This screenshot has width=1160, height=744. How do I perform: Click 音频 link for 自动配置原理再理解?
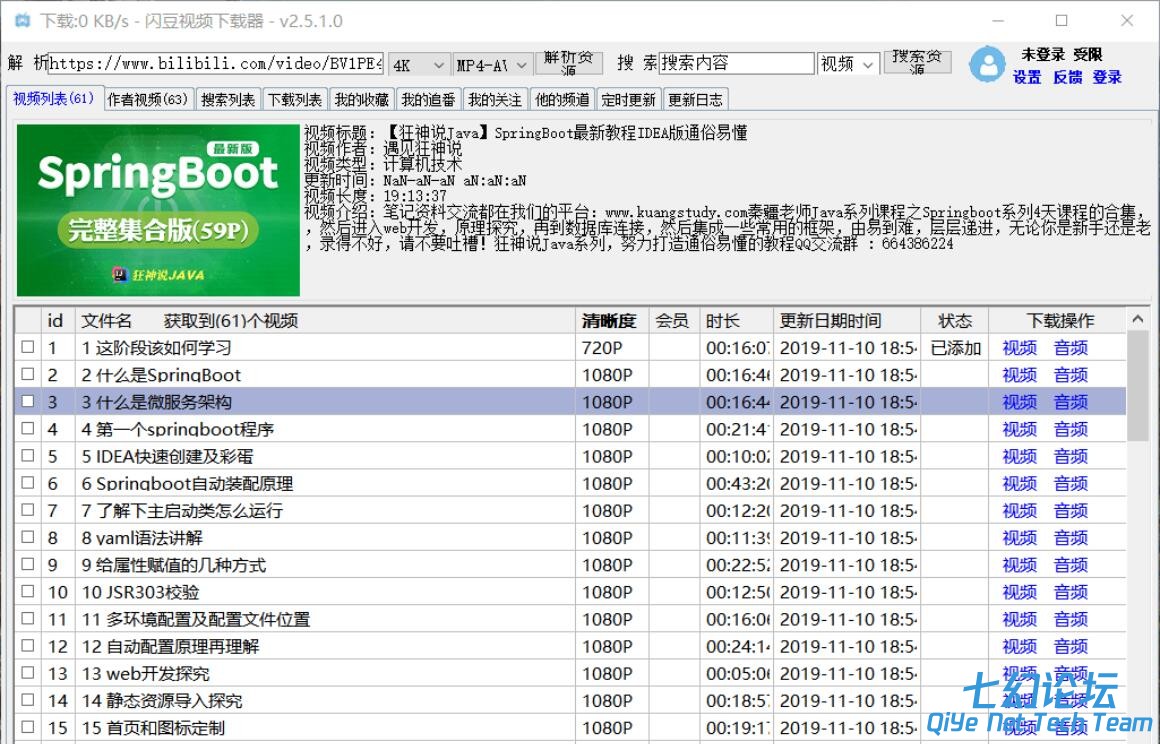click(x=1070, y=646)
